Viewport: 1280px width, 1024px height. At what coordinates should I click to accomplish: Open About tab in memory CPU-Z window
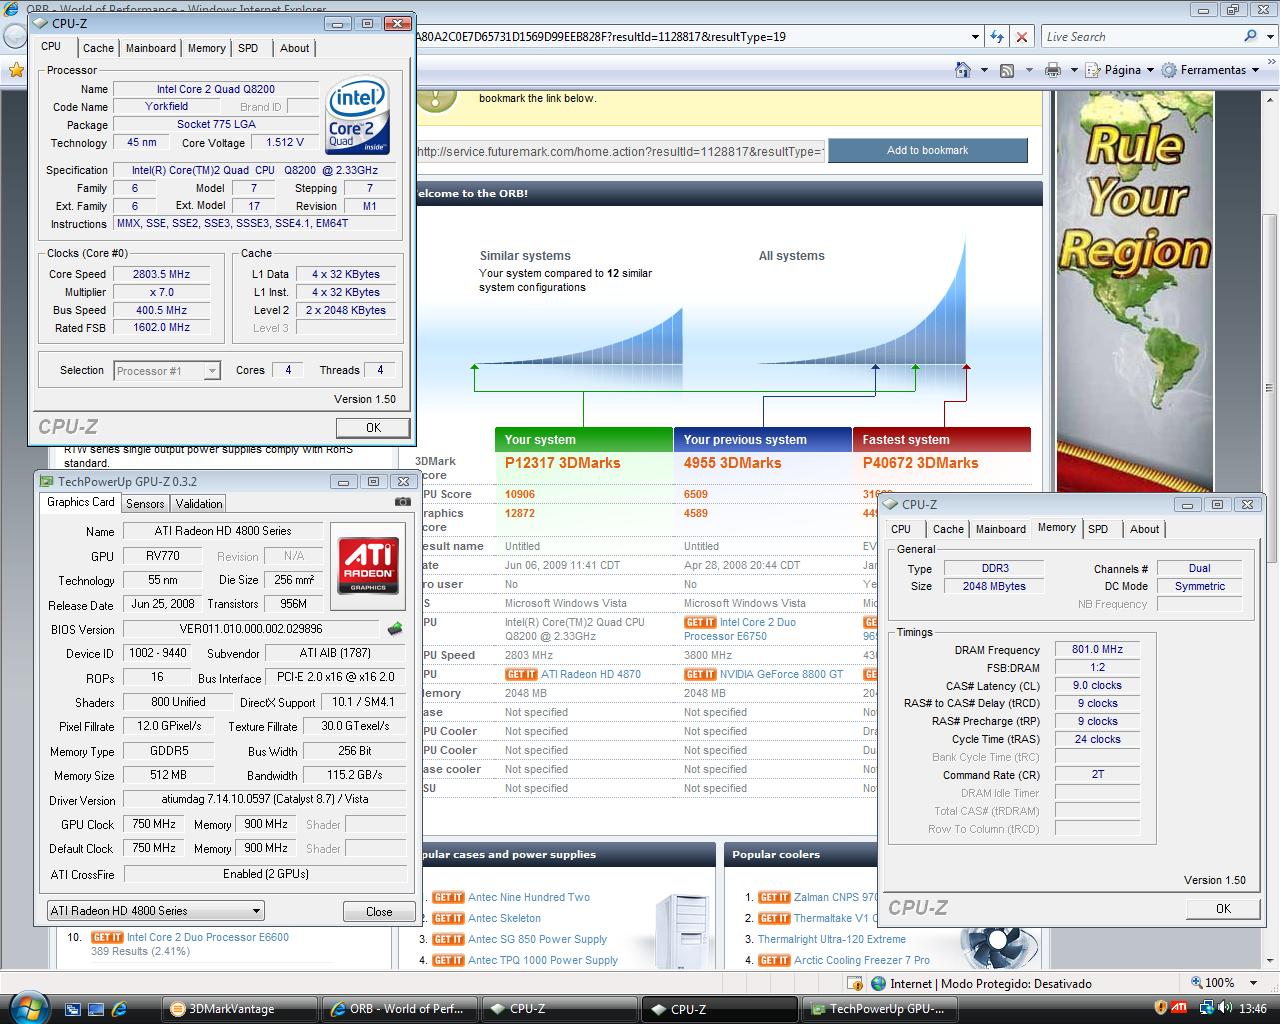pos(1145,529)
